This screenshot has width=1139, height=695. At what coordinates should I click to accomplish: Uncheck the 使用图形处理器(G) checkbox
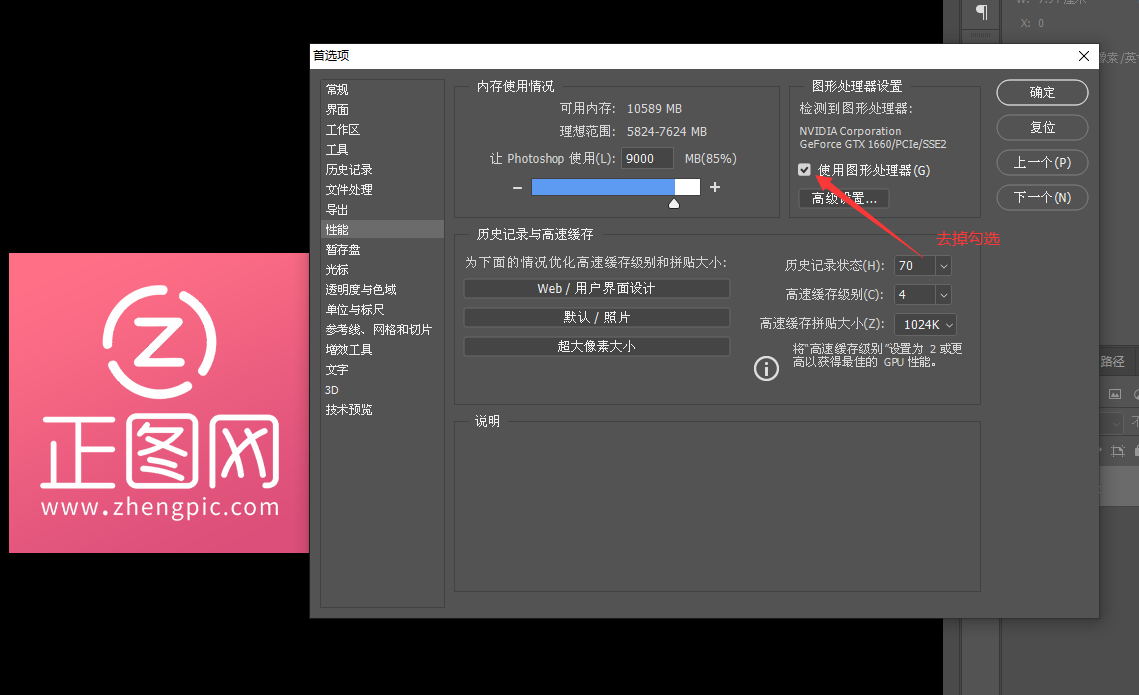click(x=804, y=170)
